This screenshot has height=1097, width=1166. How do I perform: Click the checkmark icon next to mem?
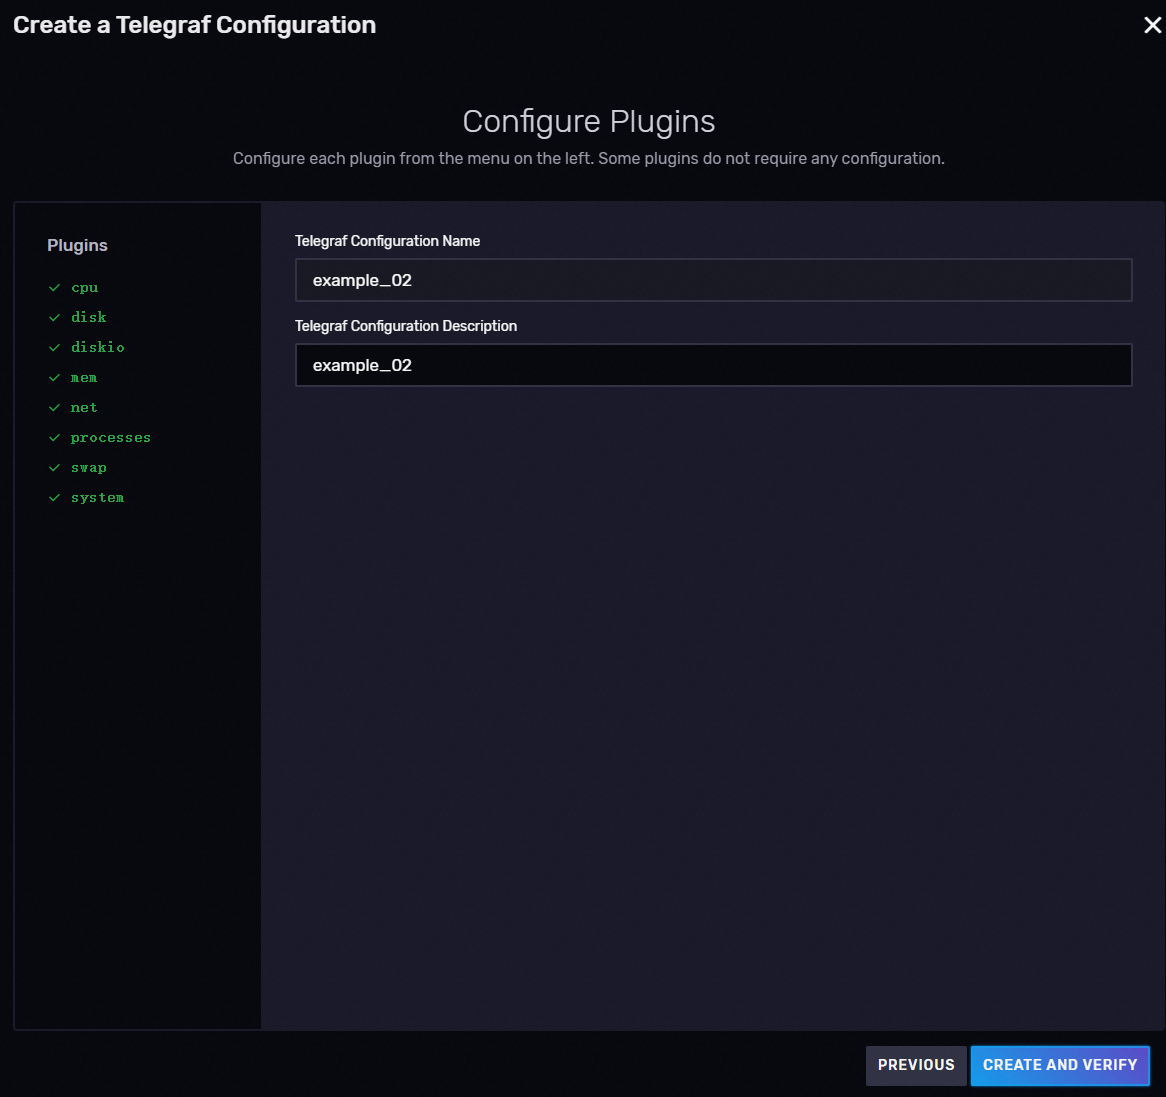click(x=54, y=378)
